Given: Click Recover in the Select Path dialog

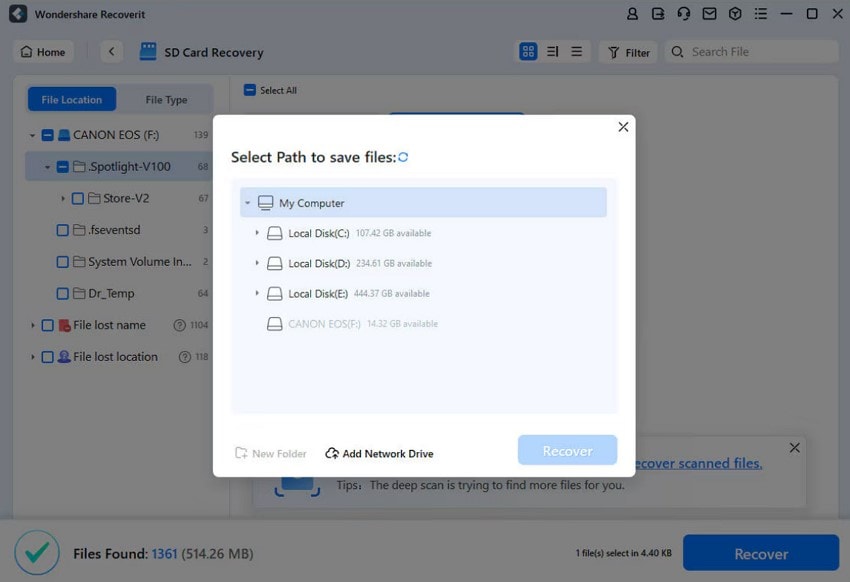Looking at the screenshot, I should pos(568,450).
